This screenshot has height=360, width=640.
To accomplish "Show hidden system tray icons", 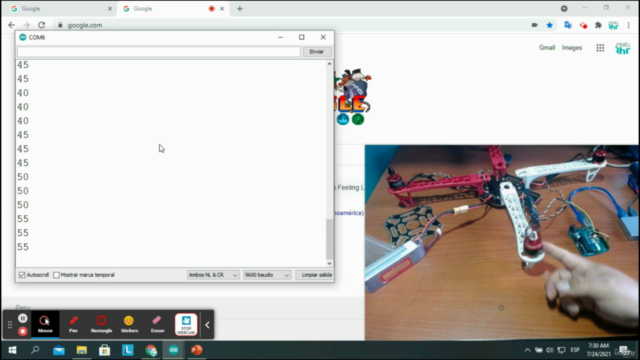I will coord(527,350).
